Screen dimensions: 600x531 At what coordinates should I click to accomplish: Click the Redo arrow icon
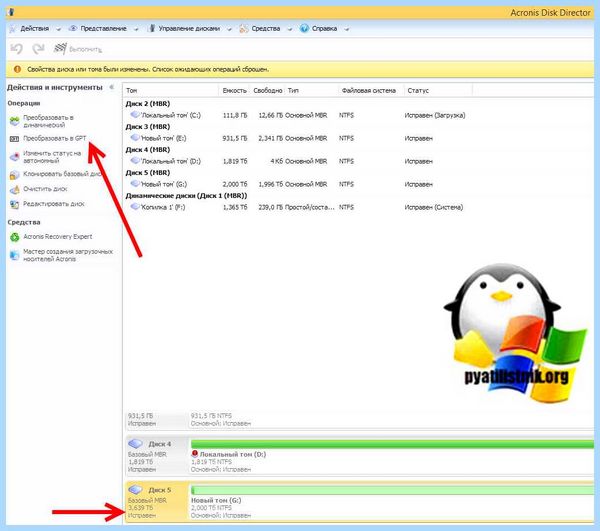38,49
